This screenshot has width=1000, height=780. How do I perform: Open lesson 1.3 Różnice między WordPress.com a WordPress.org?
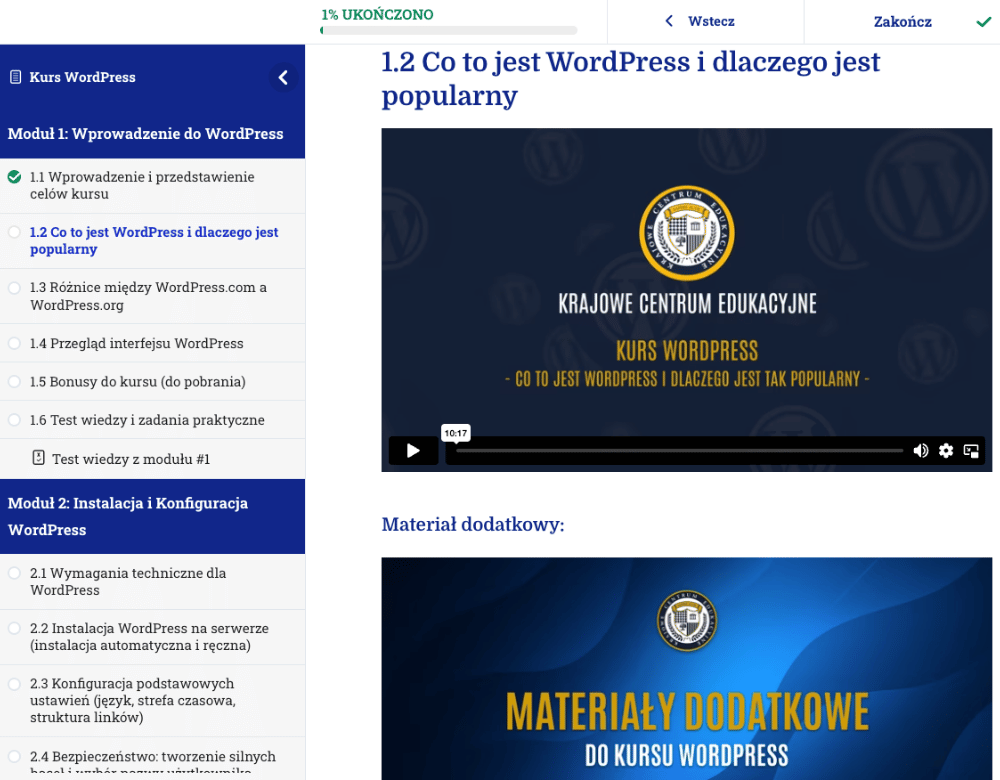(x=152, y=297)
